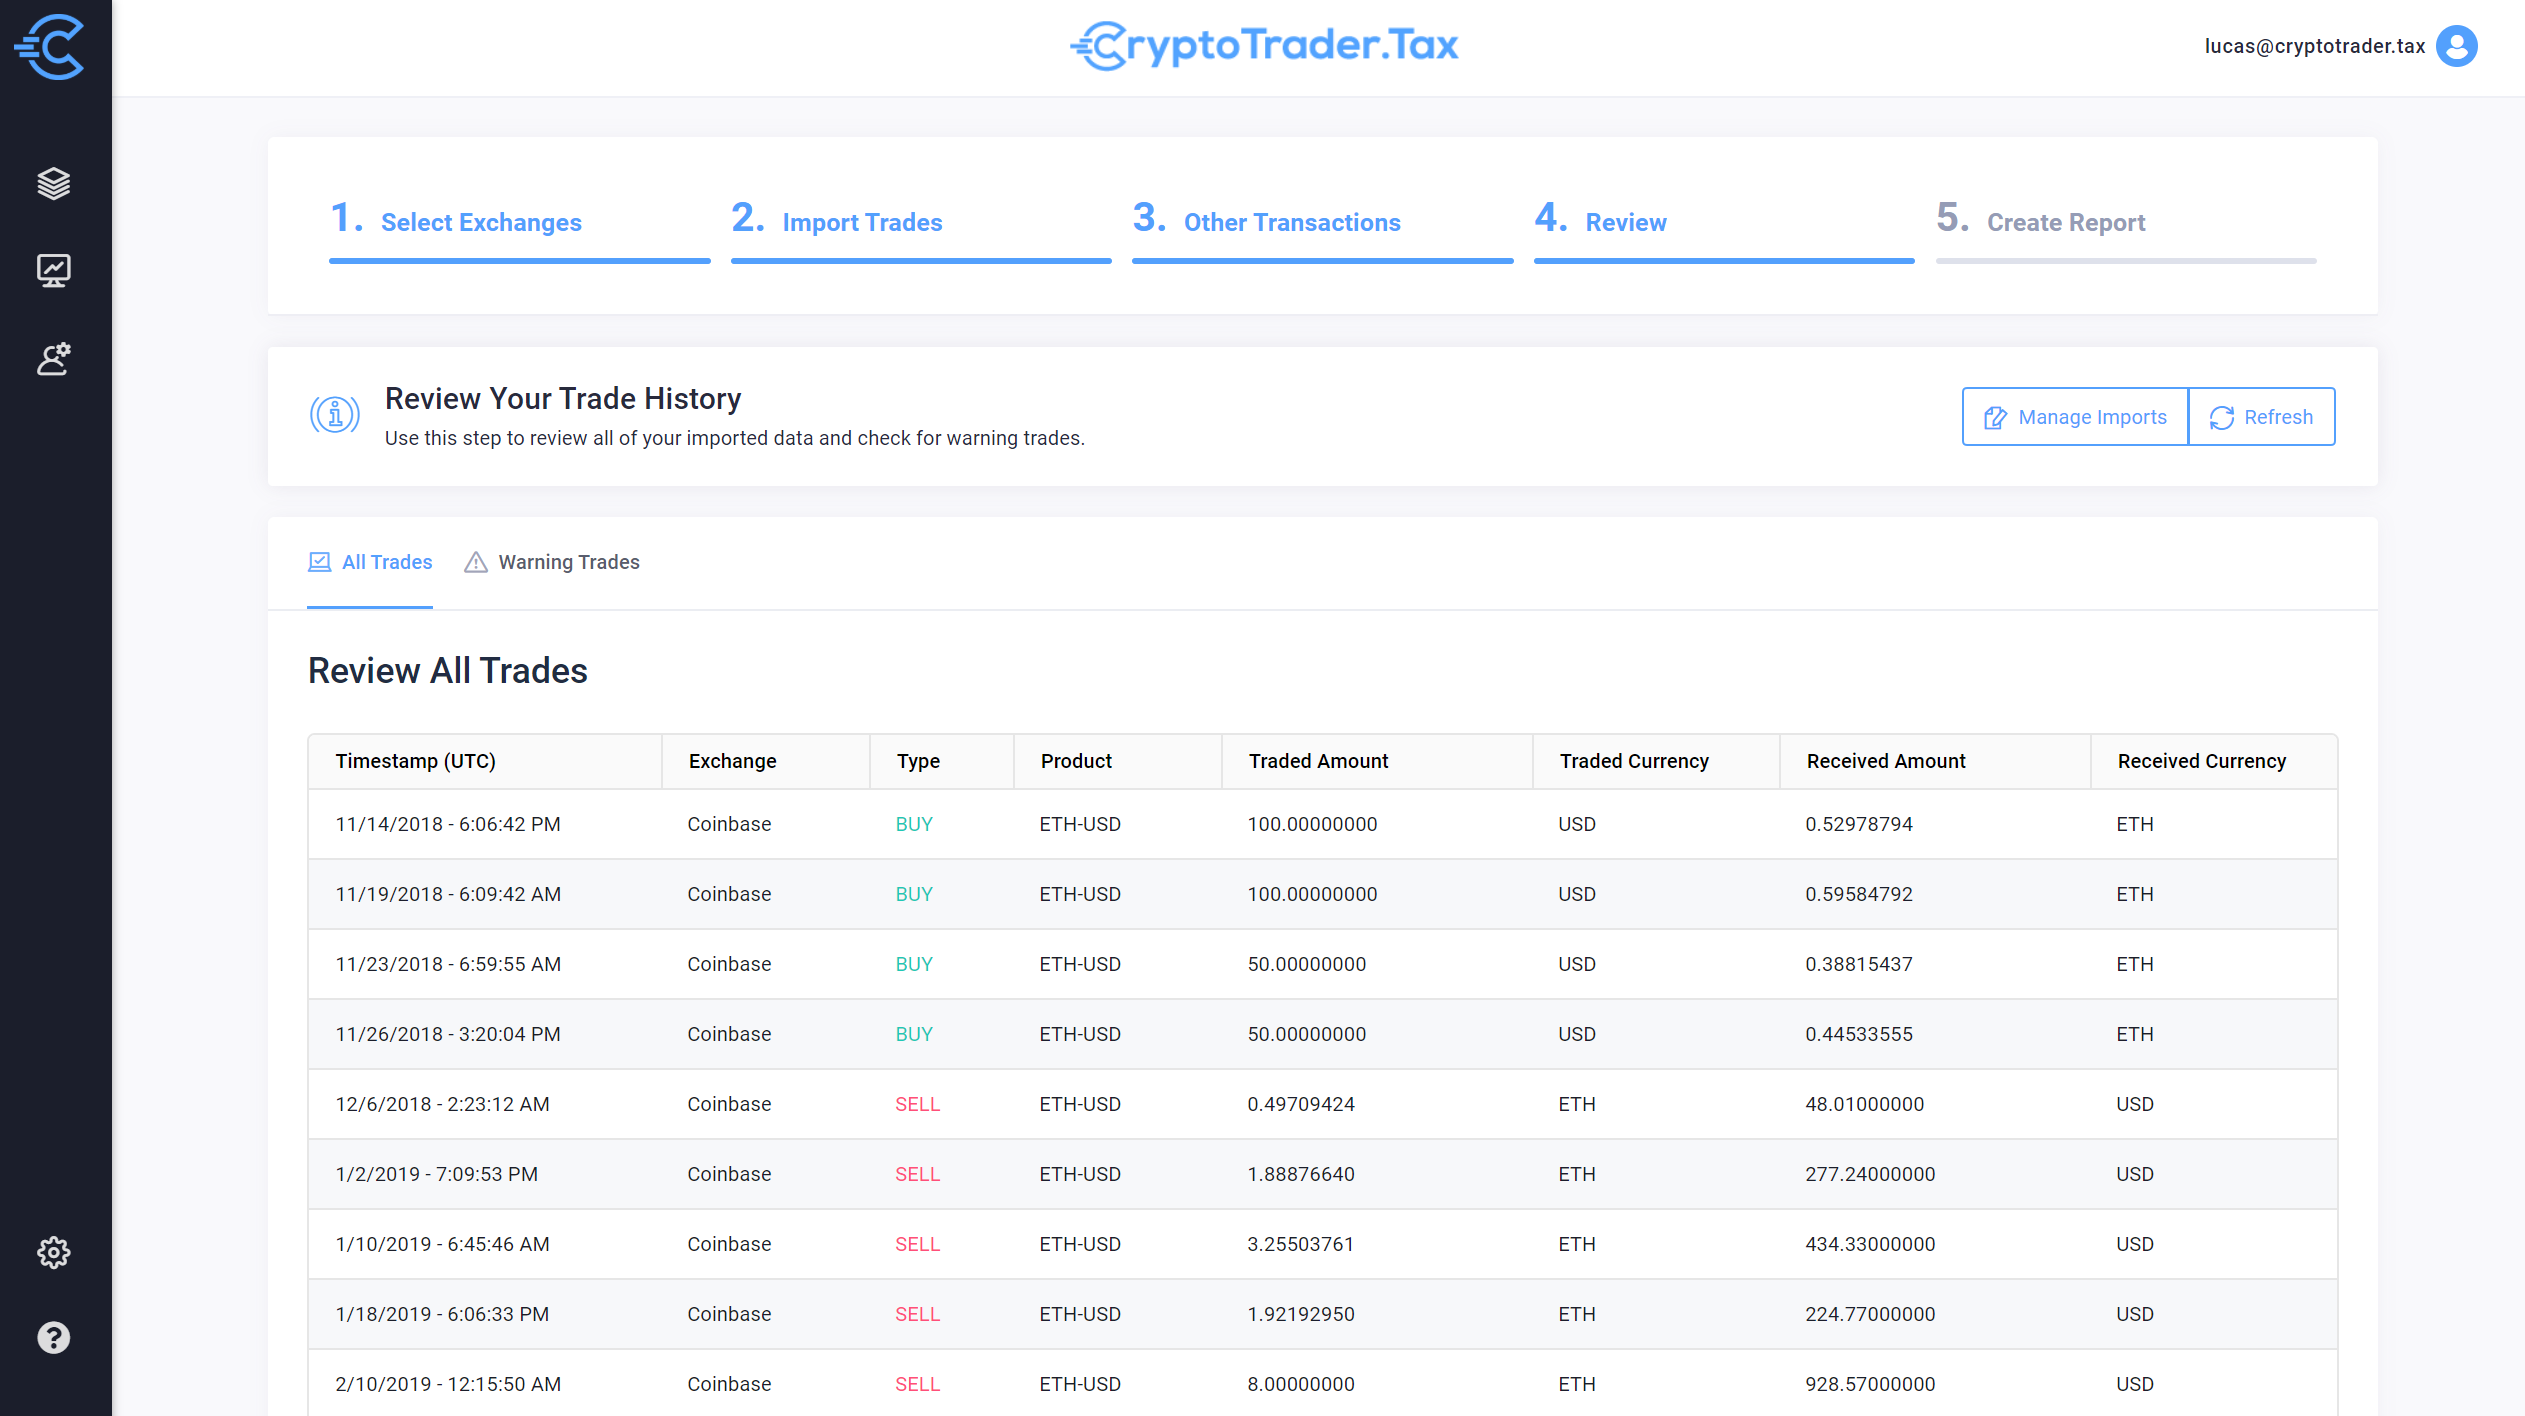Select the 2/10/2019 - 12:15:50 AM timestamp
Screen dimensions: 2525x1416
[448, 1384]
